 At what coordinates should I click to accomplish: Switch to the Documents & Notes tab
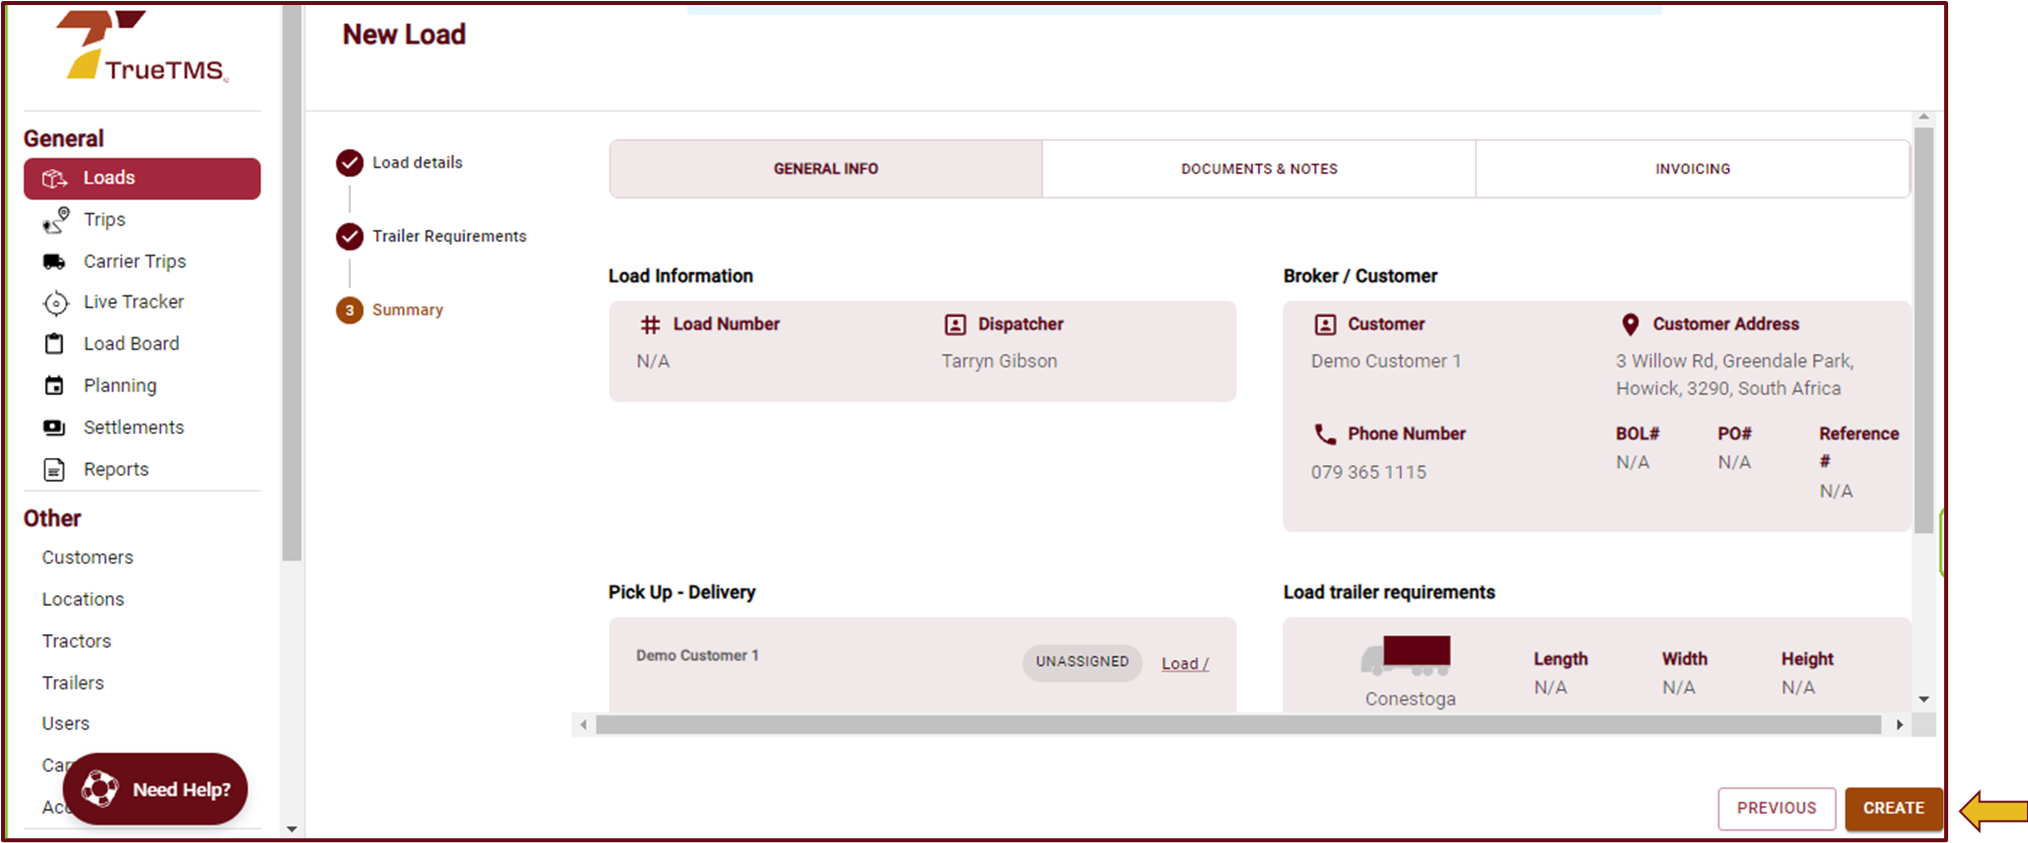point(1258,169)
